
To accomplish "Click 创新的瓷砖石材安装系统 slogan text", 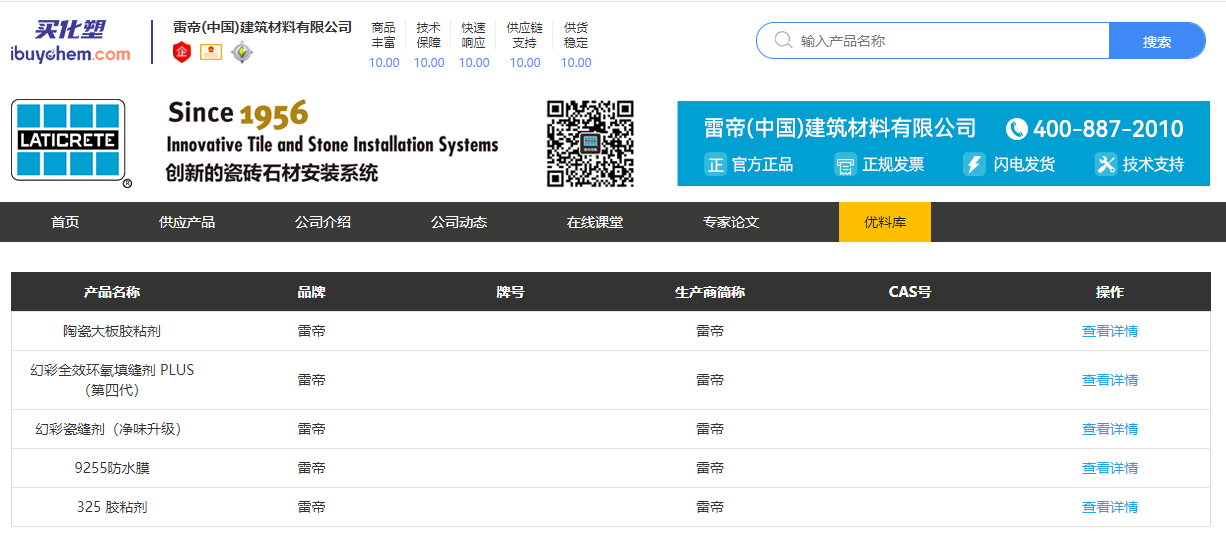I will point(272,173).
